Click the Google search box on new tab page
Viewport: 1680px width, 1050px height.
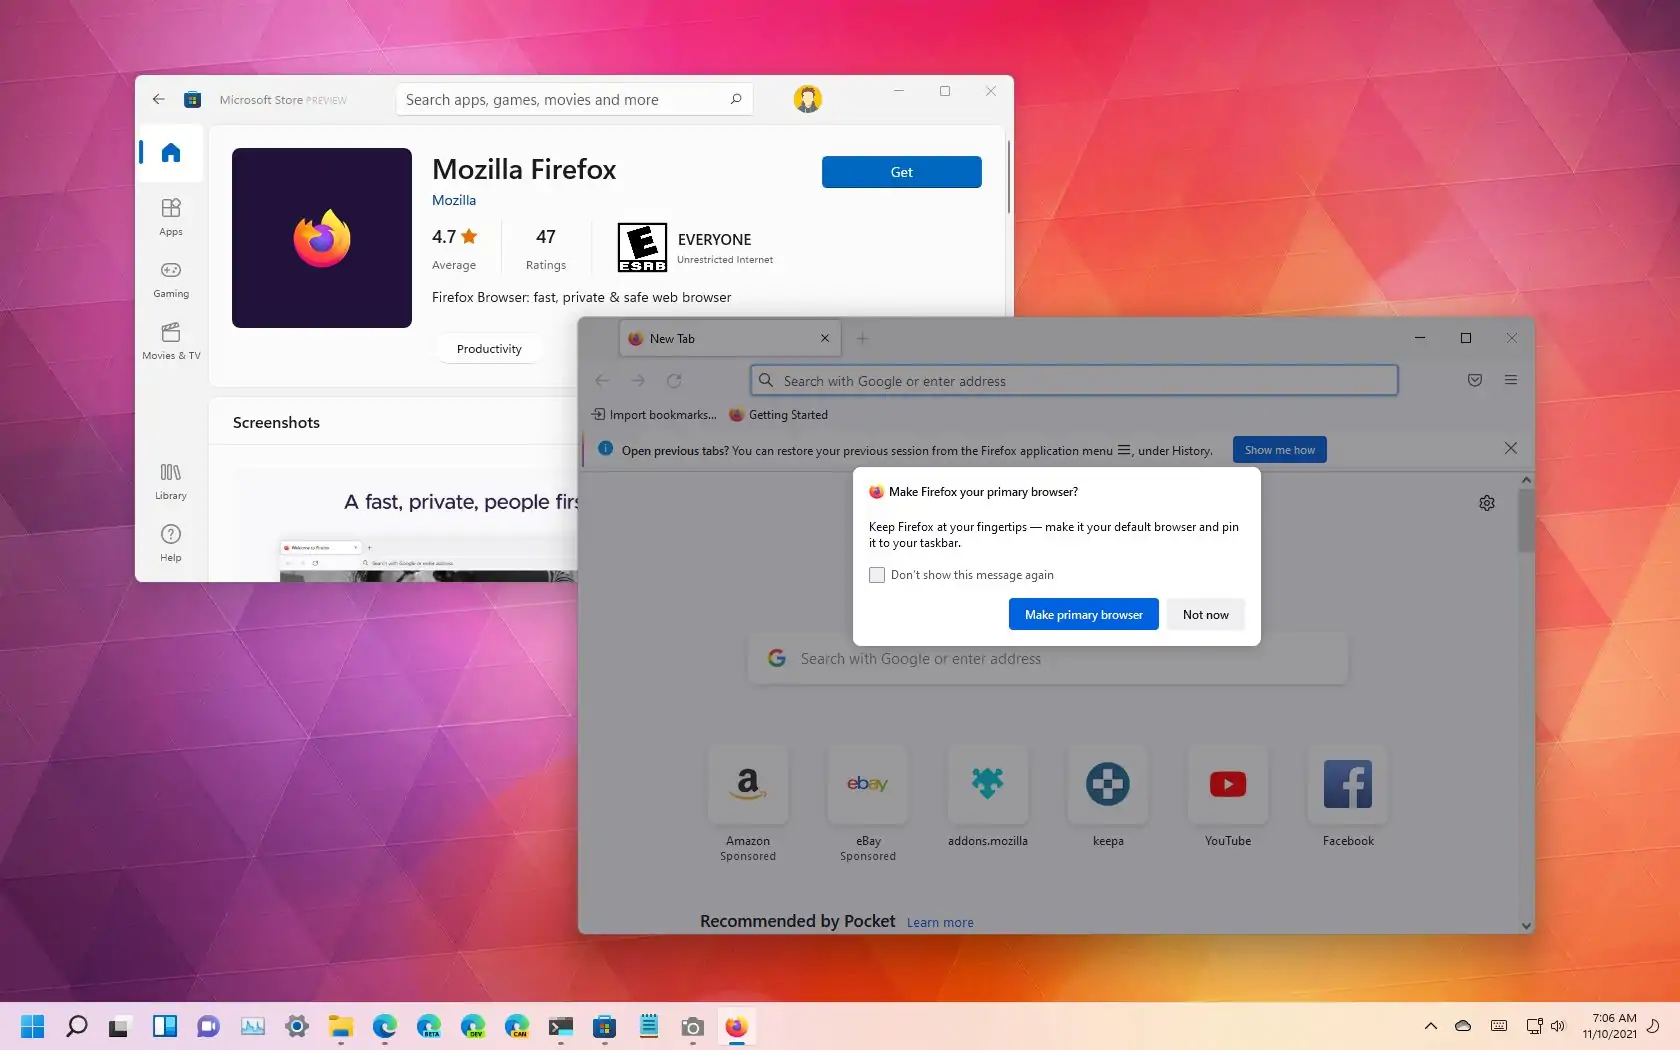1048,659
